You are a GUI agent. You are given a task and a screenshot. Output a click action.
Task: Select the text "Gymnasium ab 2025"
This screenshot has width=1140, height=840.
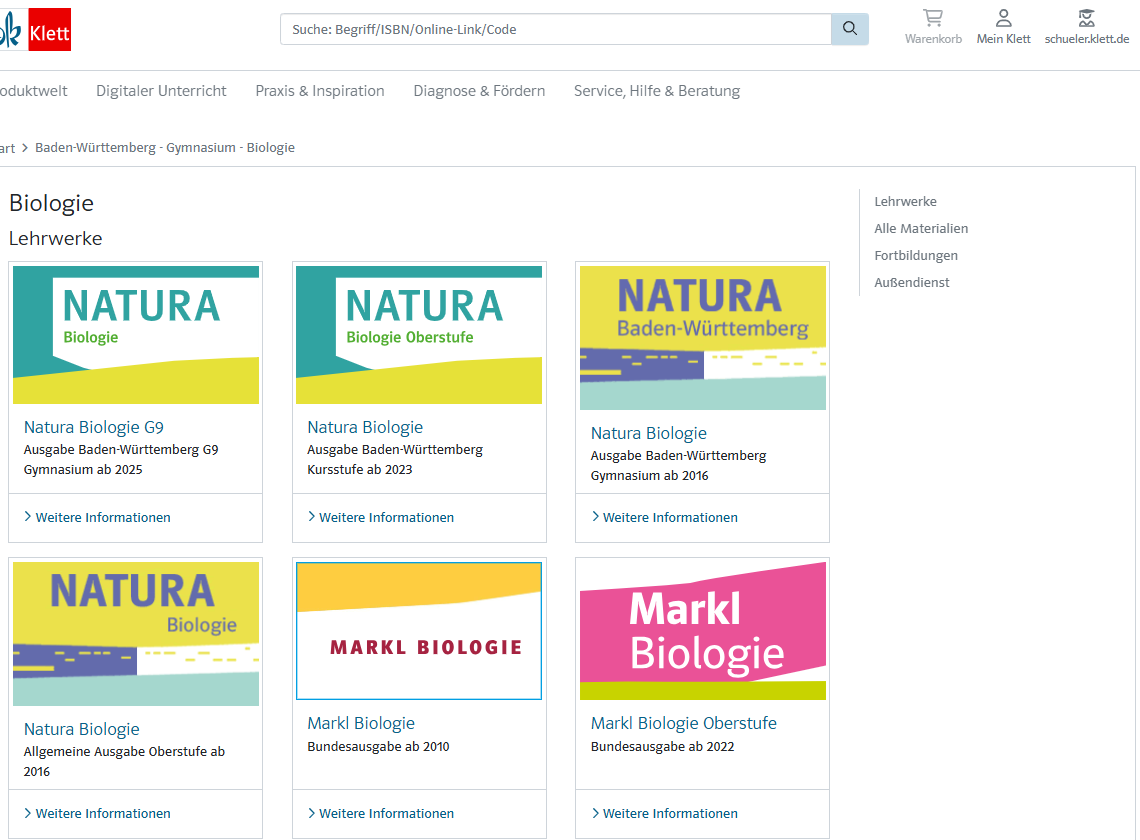[x=83, y=470]
